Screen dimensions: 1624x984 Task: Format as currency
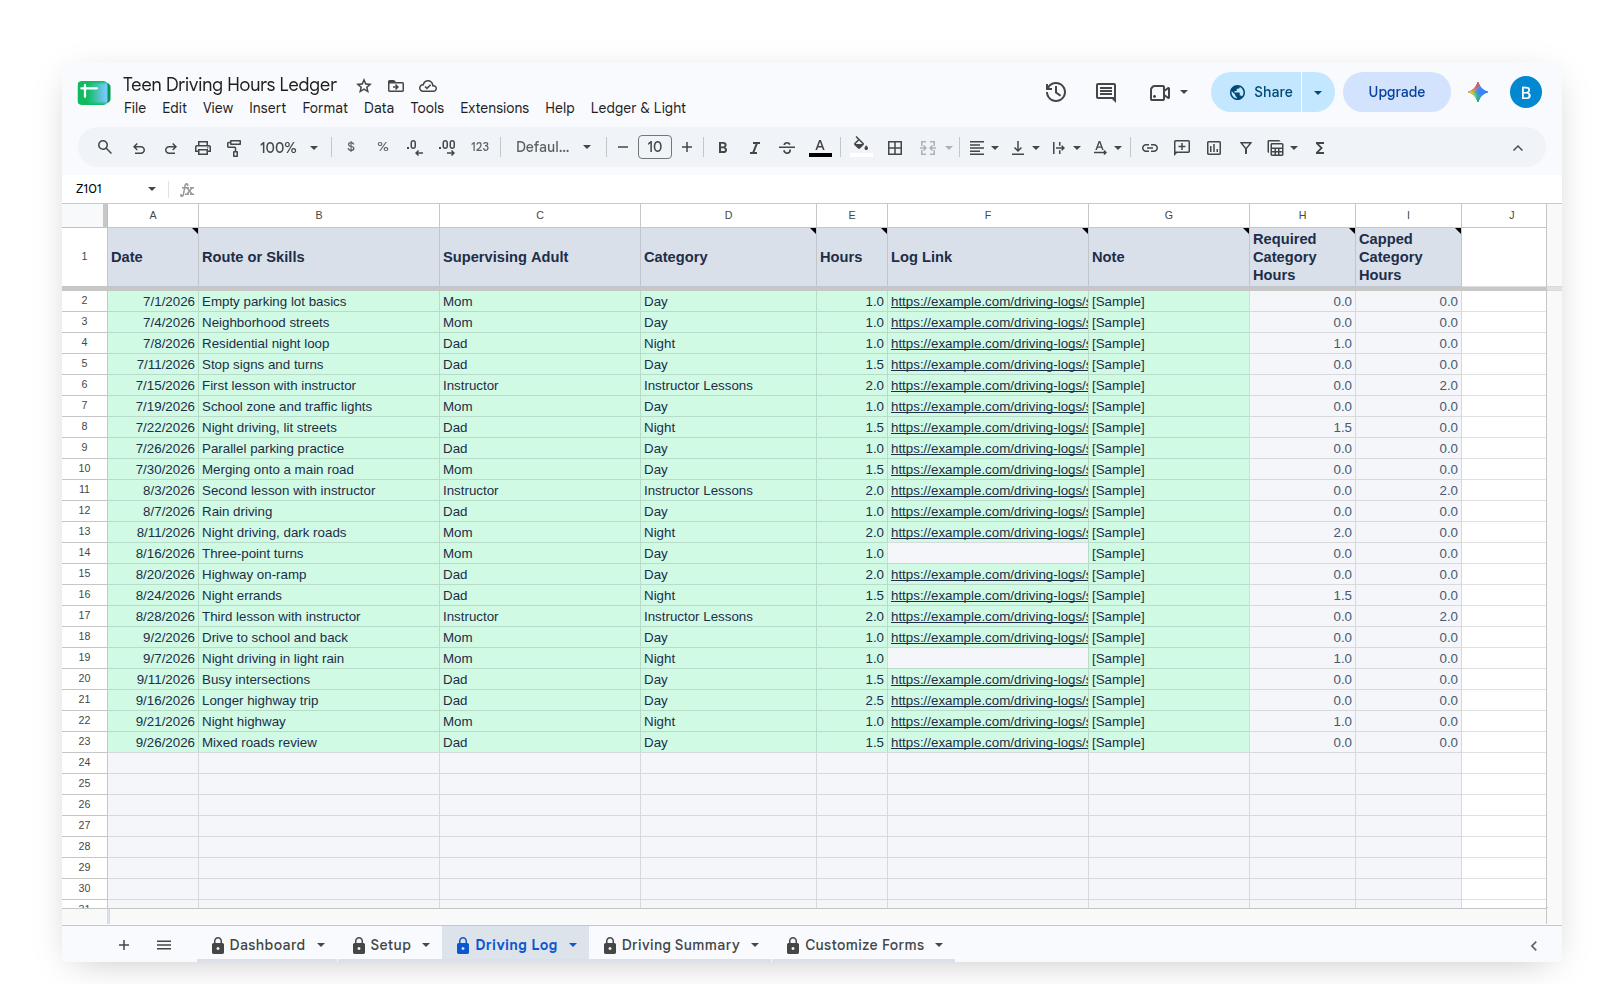coord(351,147)
